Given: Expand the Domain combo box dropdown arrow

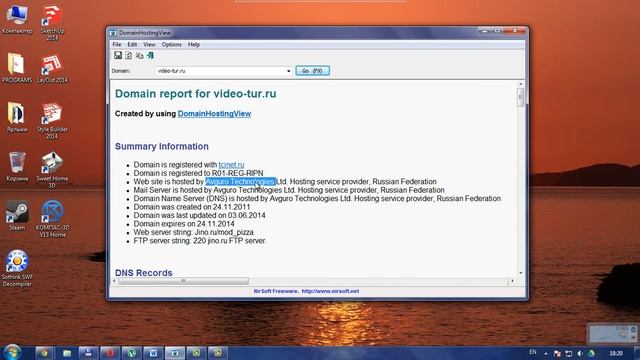Looking at the screenshot, I should [289, 71].
